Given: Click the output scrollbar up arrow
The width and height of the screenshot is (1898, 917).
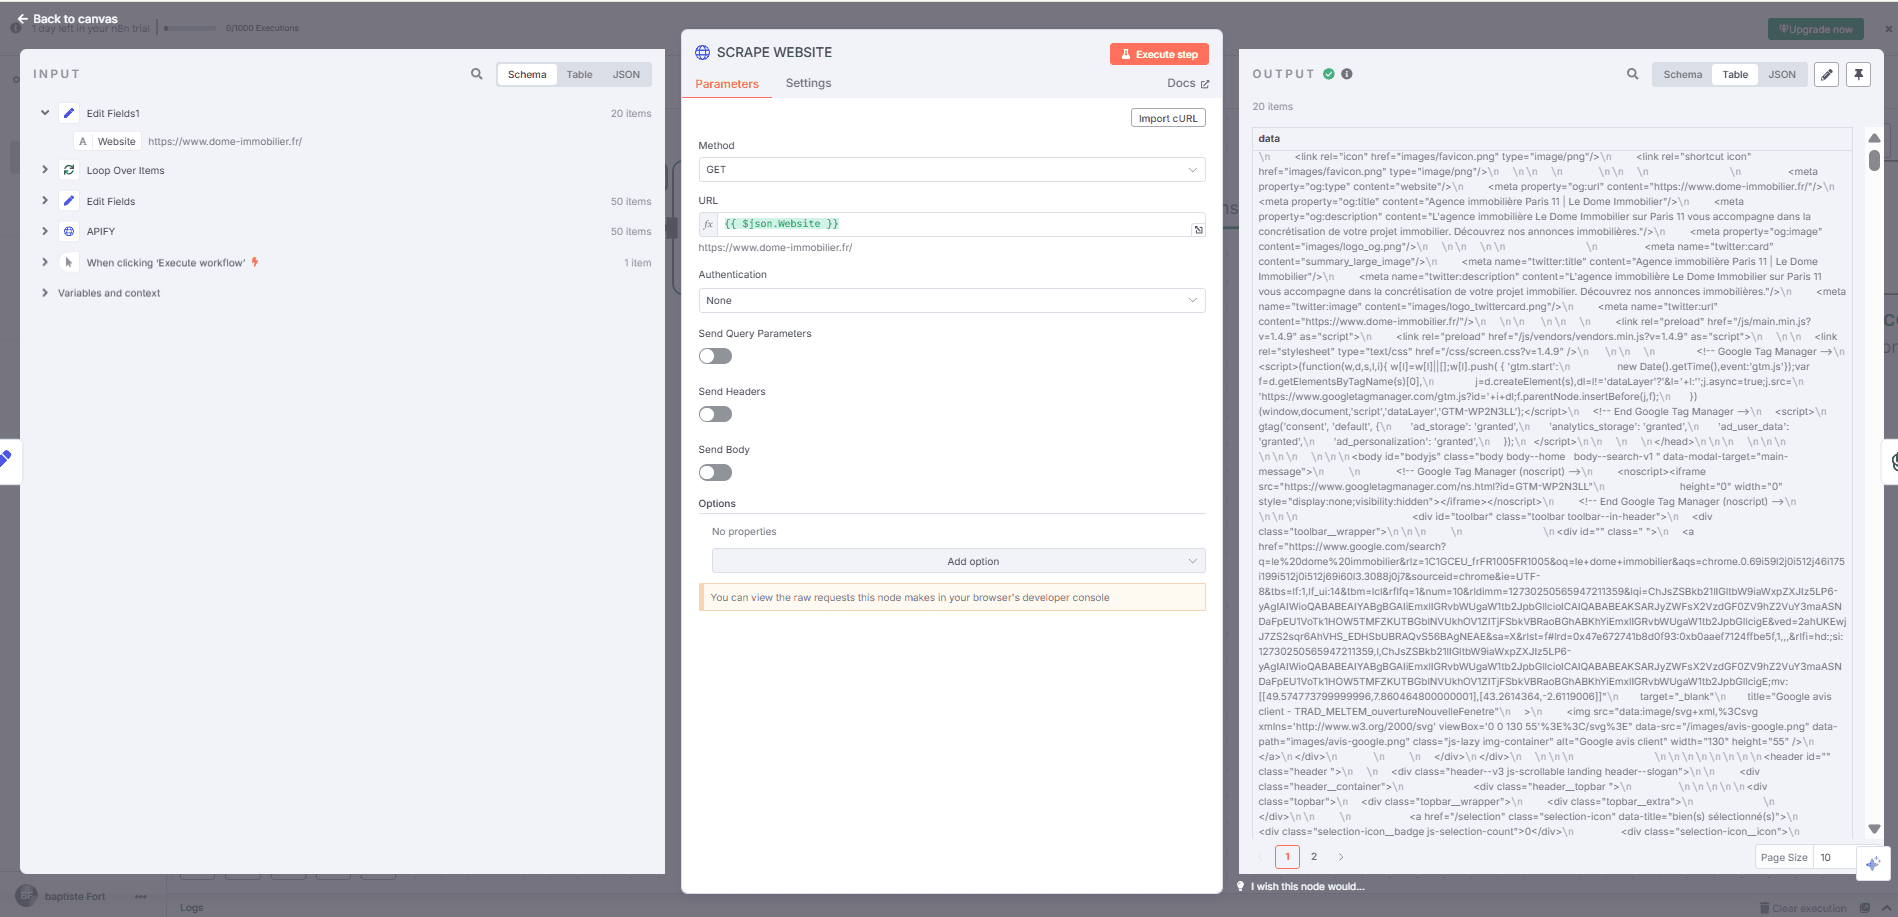Looking at the screenshot, I should [x=1875, y=138].
